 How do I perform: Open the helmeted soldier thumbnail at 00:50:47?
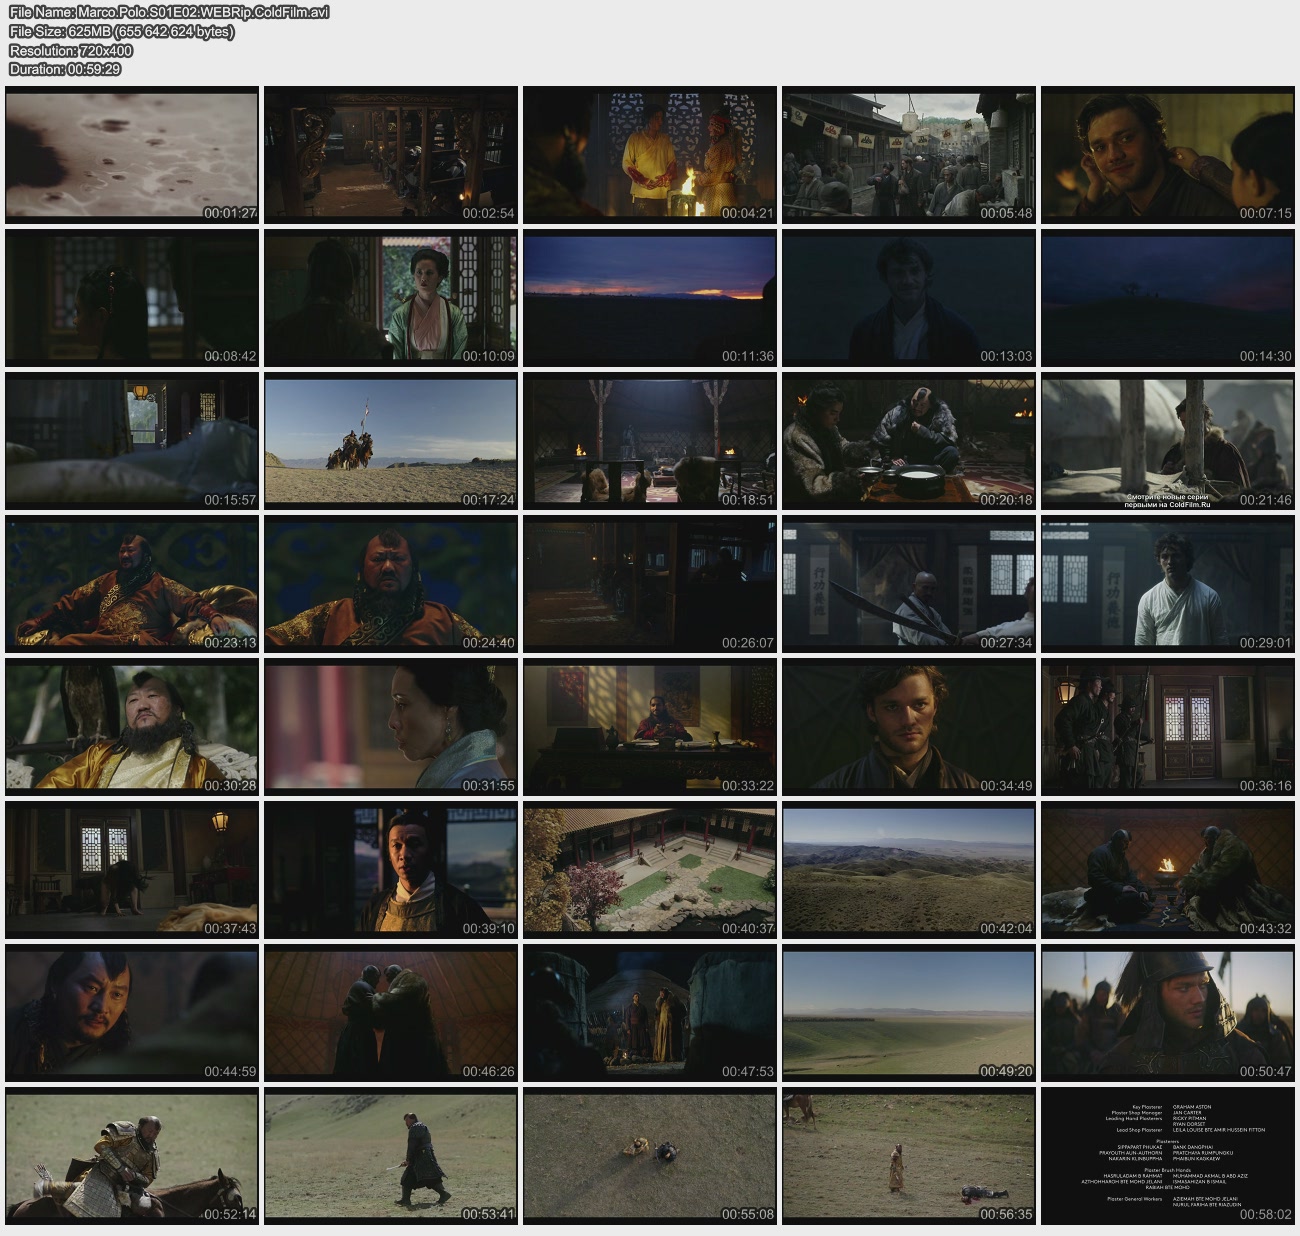pos(1167,1014)
